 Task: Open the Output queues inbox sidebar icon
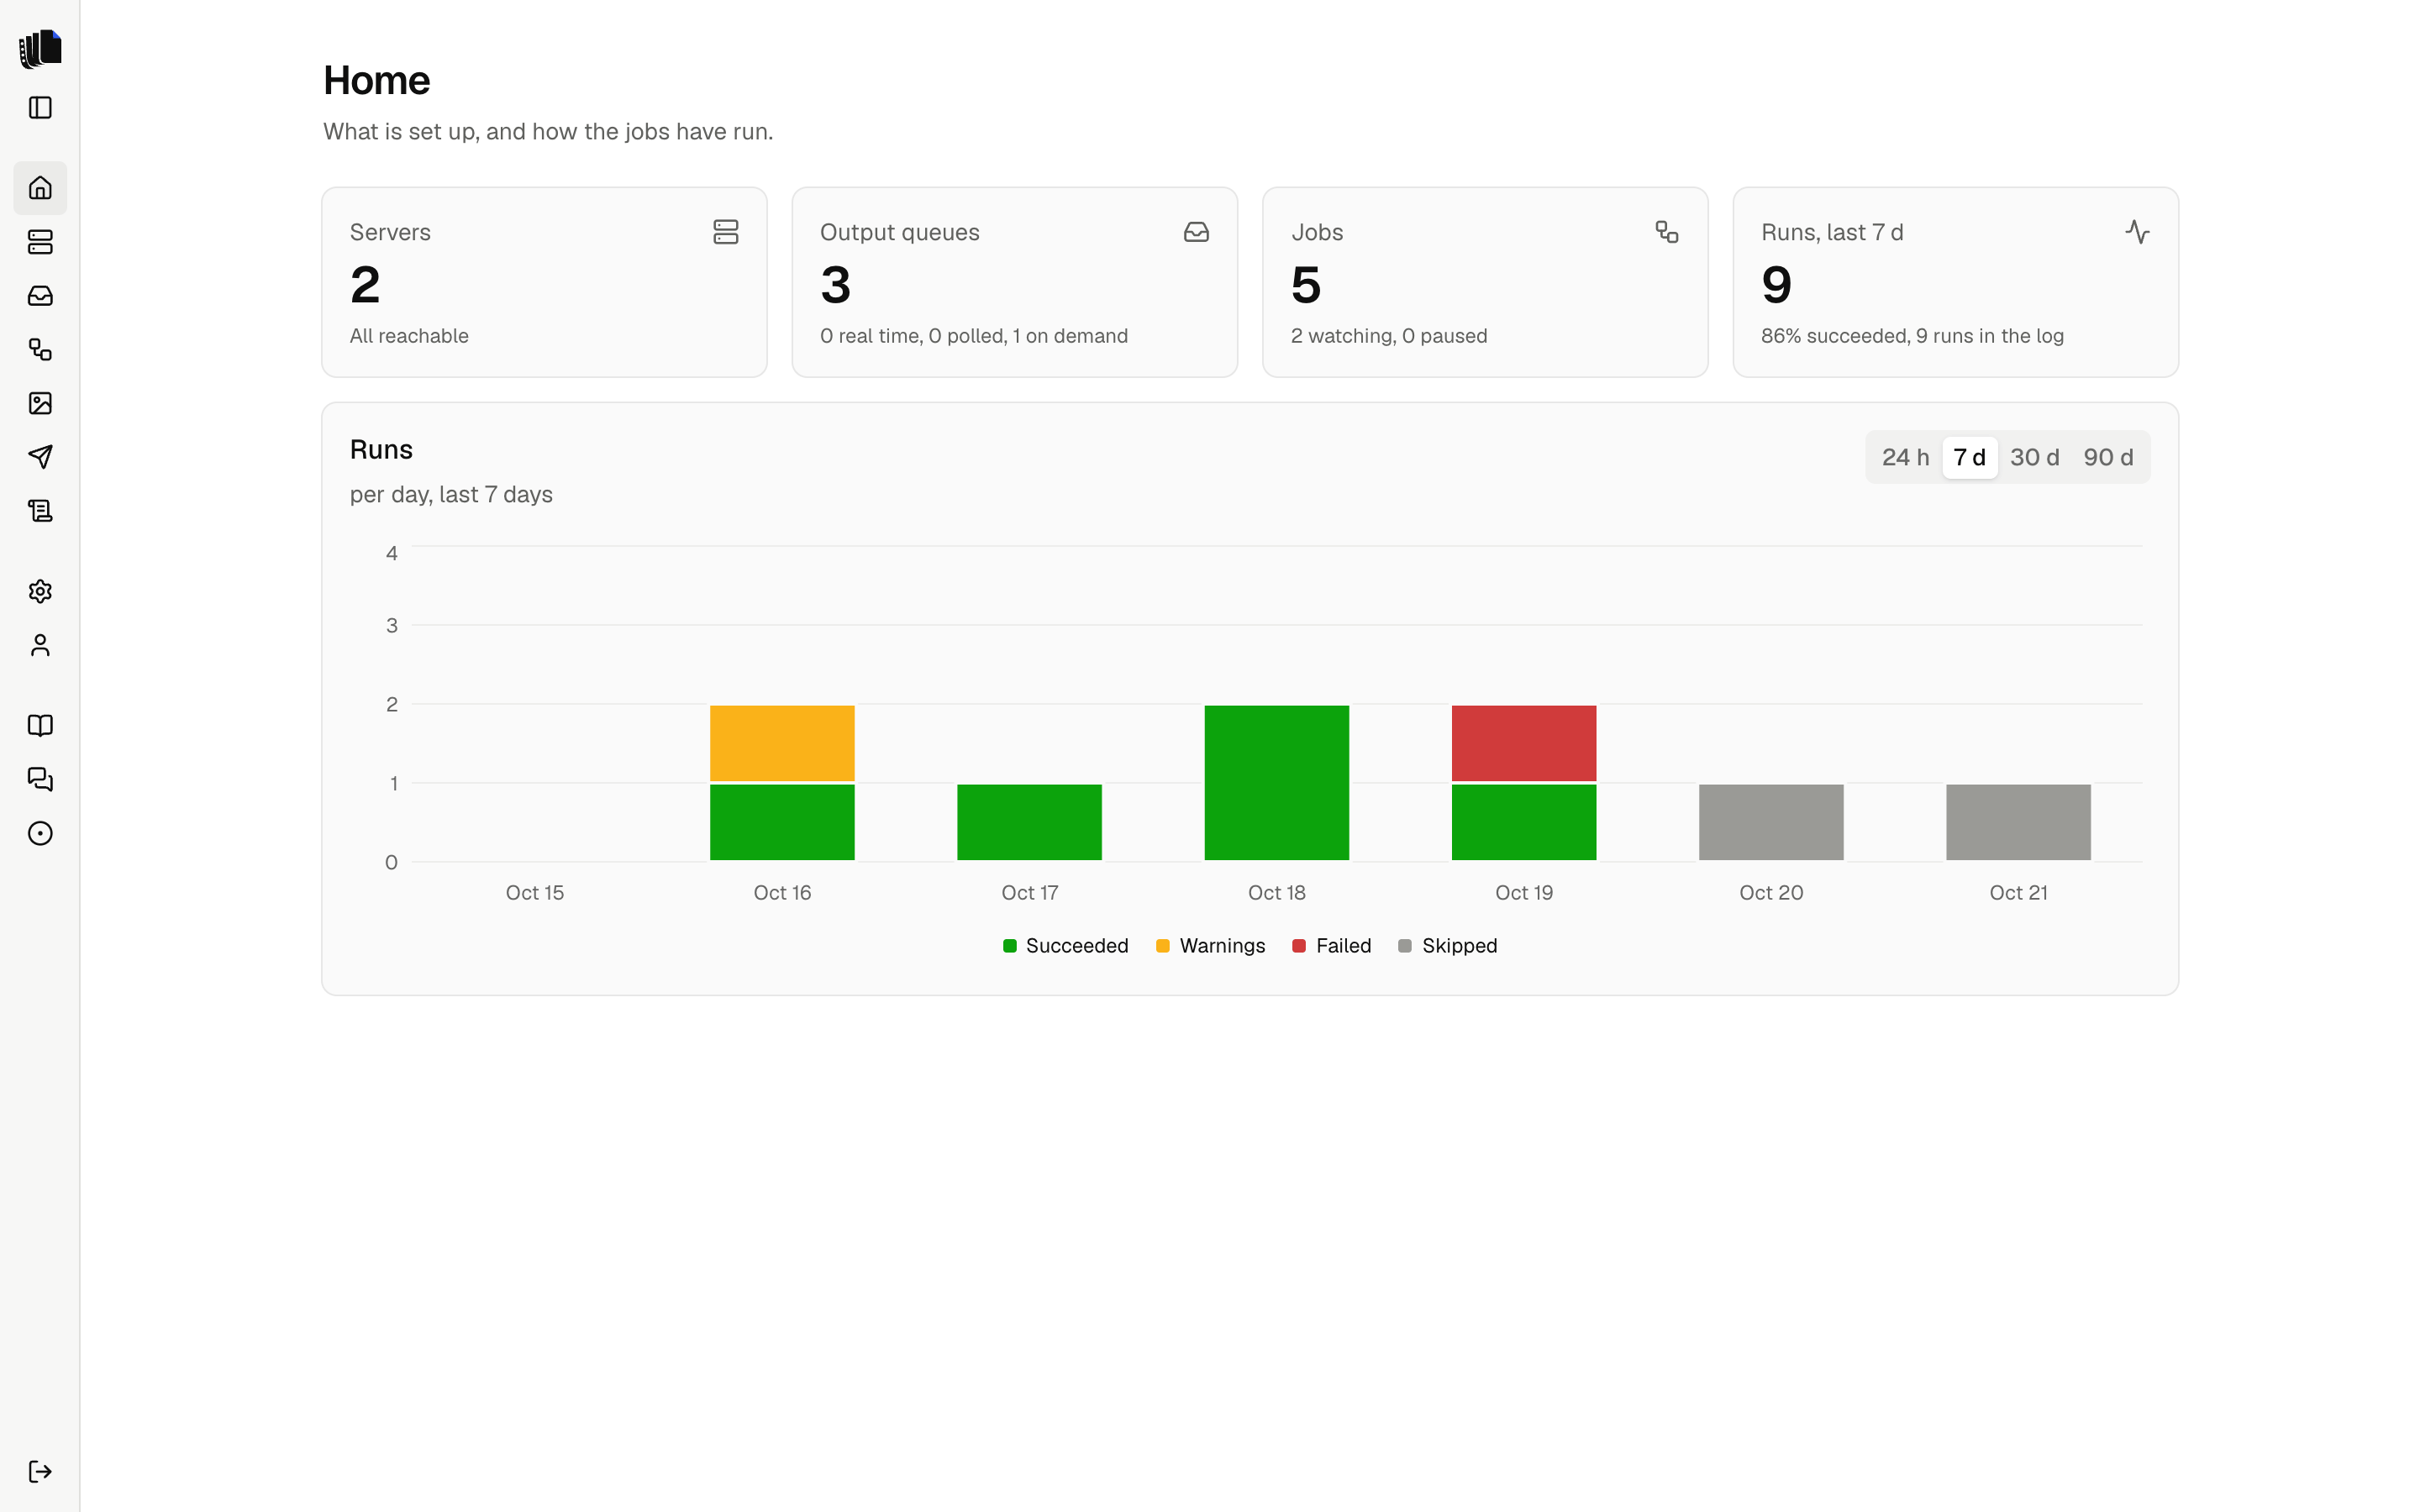click(40, 296)
